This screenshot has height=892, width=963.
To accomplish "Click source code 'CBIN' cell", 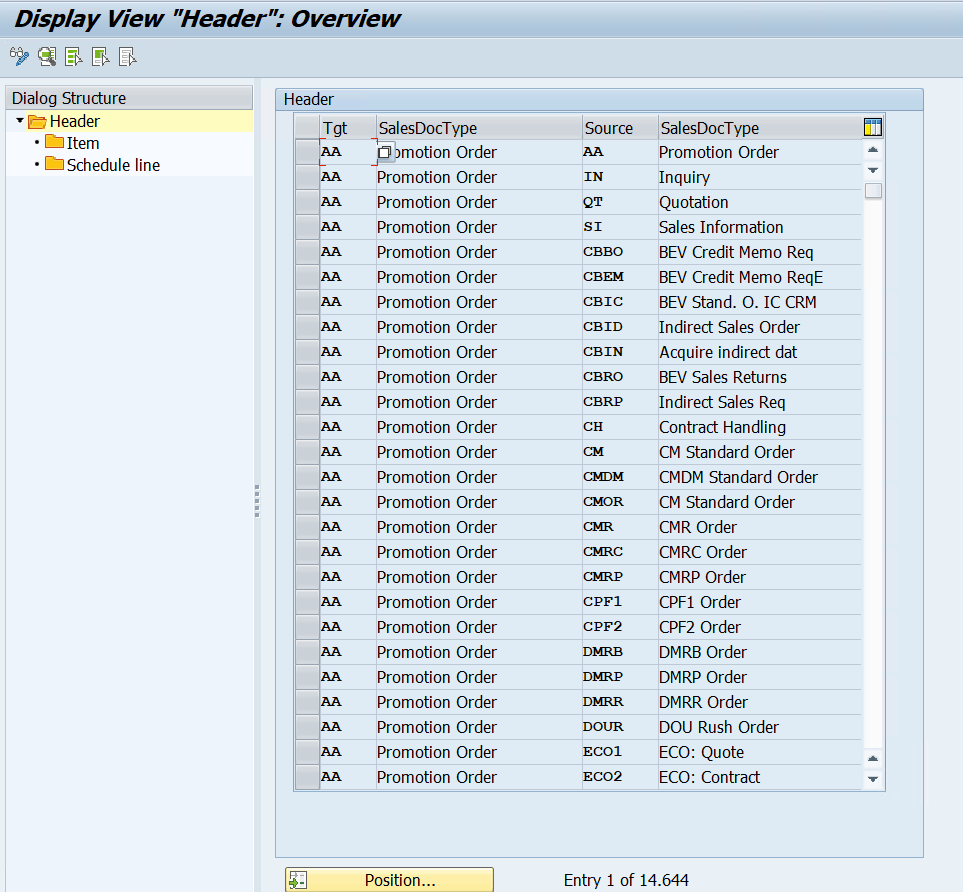I will [x=619, y=352].
